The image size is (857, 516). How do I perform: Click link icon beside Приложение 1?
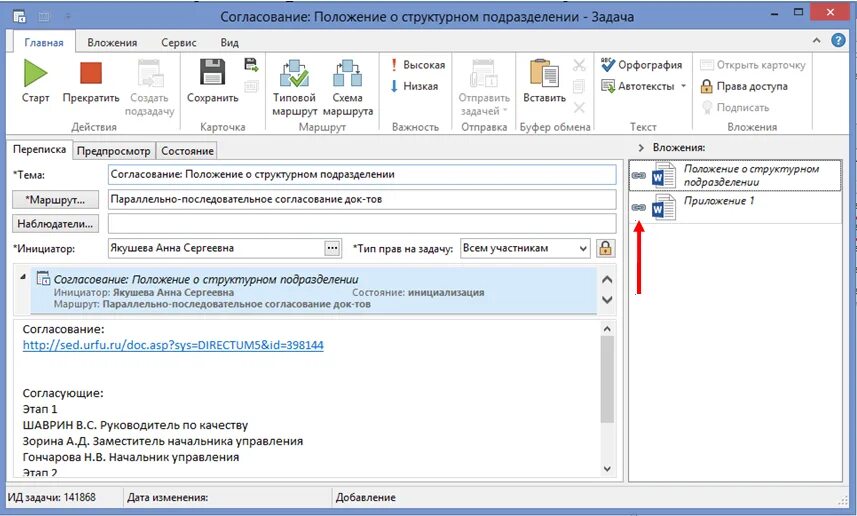(639, 208)
